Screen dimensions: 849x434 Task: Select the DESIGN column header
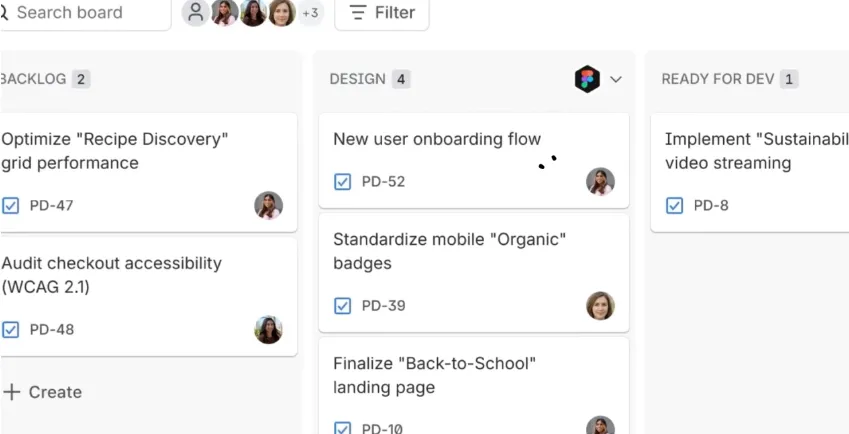point(357,79)
